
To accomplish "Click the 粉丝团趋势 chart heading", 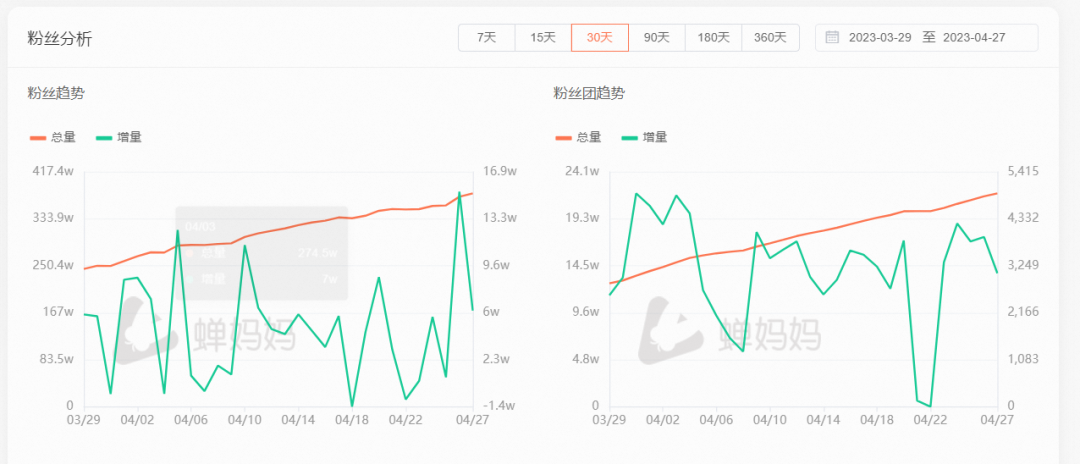I will coord(589,93).
